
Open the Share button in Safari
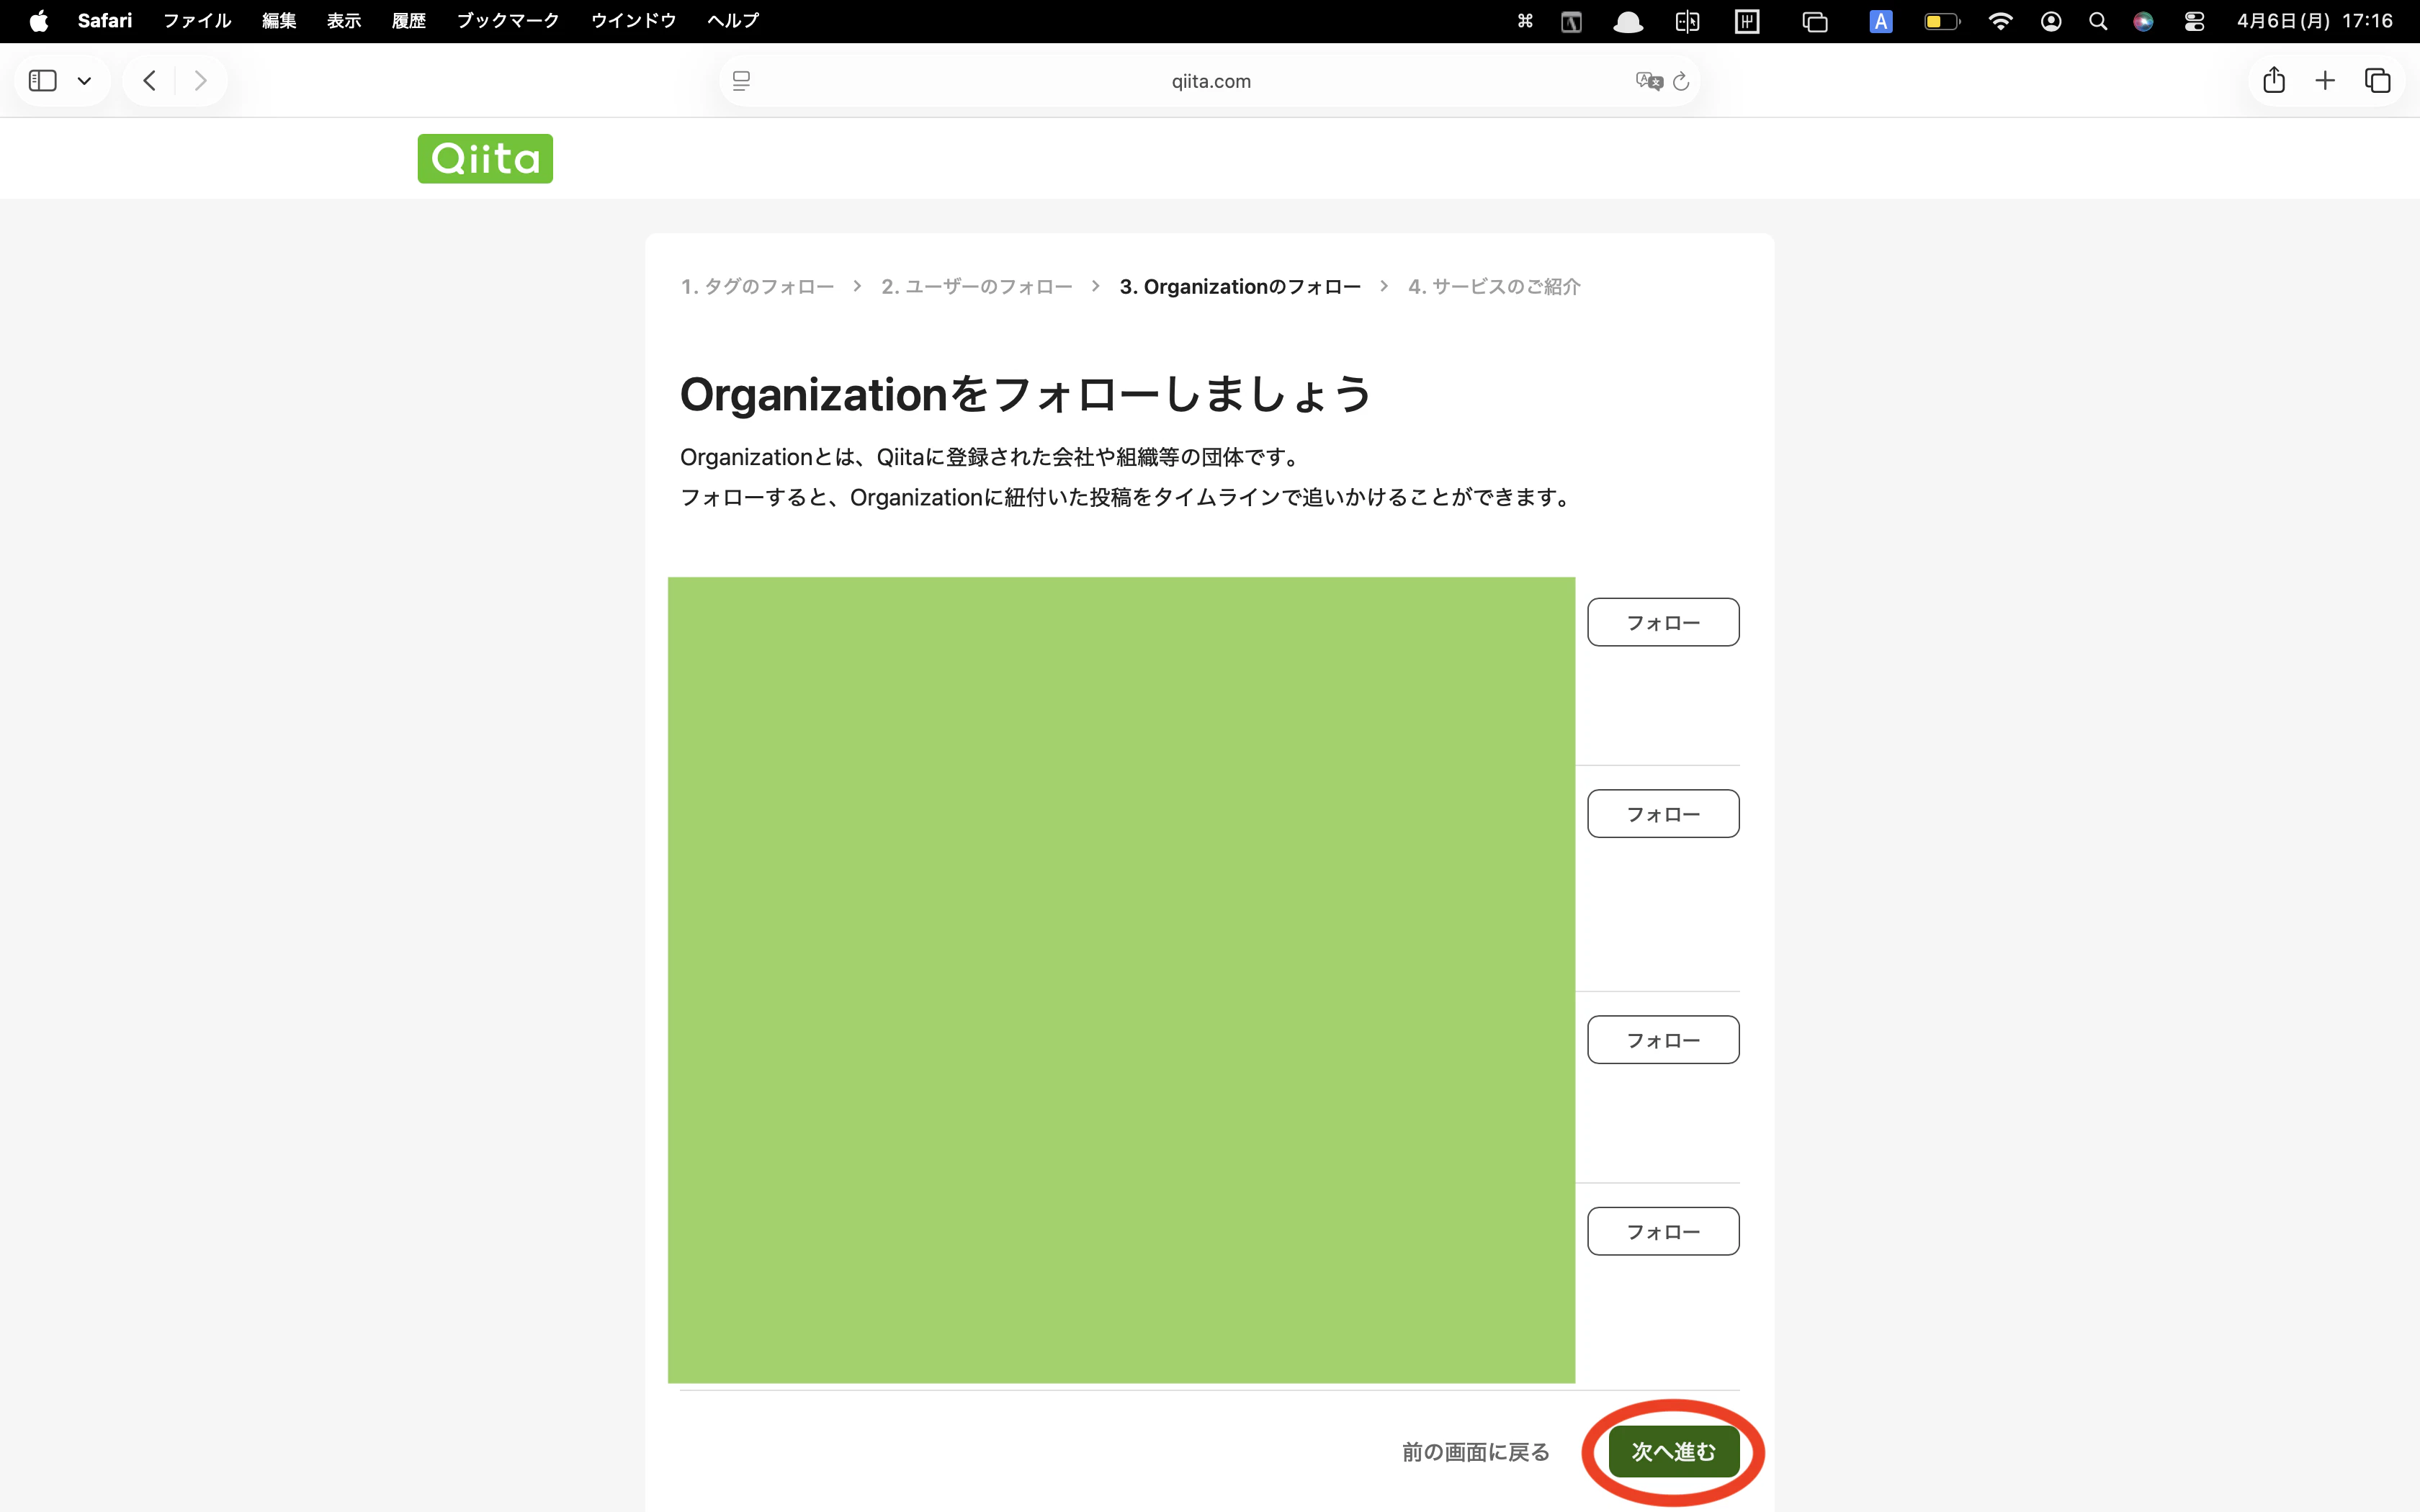coord(2274,80)
